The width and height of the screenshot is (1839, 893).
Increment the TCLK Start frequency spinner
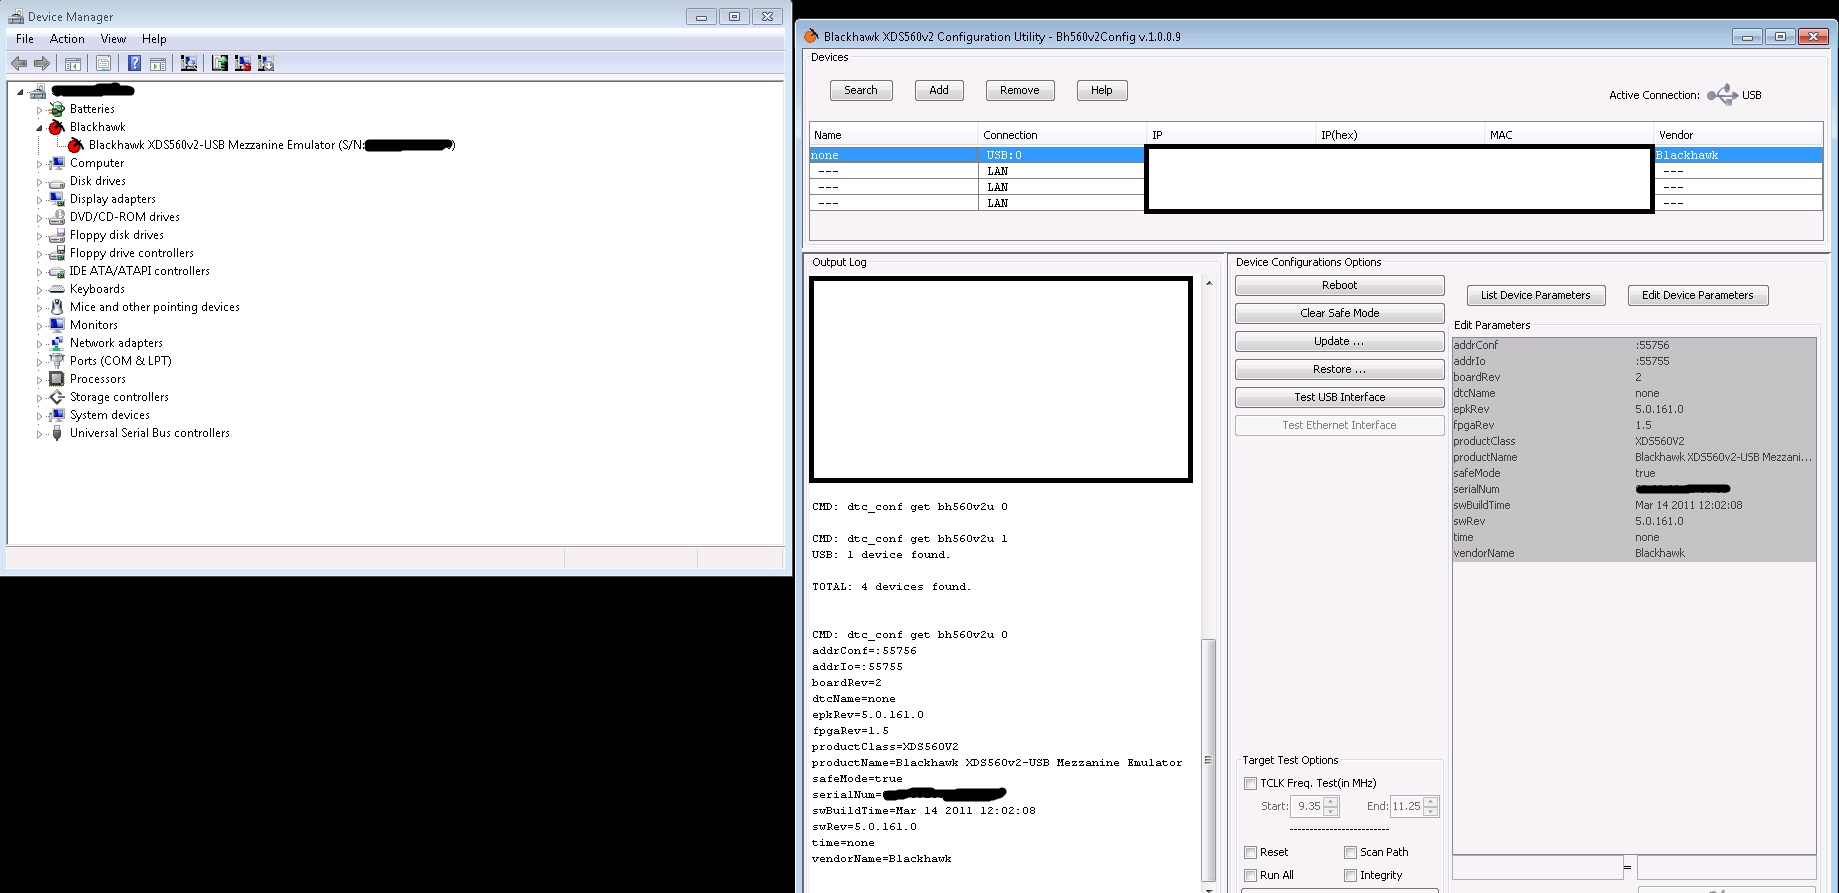1331,801
